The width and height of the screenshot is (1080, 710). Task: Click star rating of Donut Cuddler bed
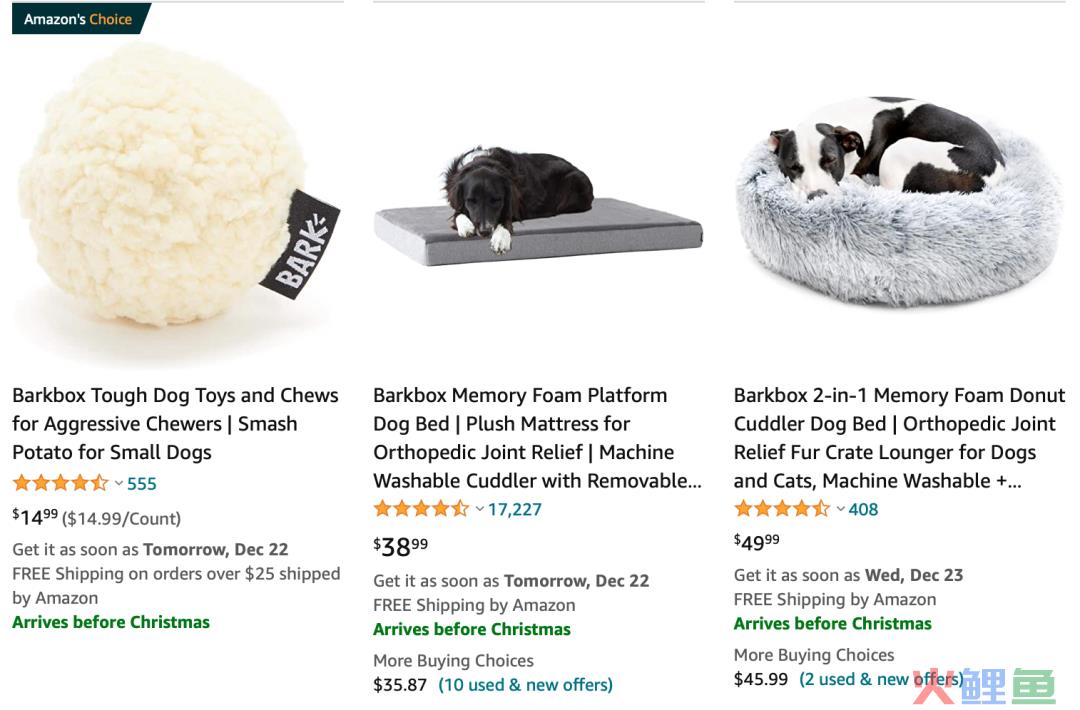[782, 509]
